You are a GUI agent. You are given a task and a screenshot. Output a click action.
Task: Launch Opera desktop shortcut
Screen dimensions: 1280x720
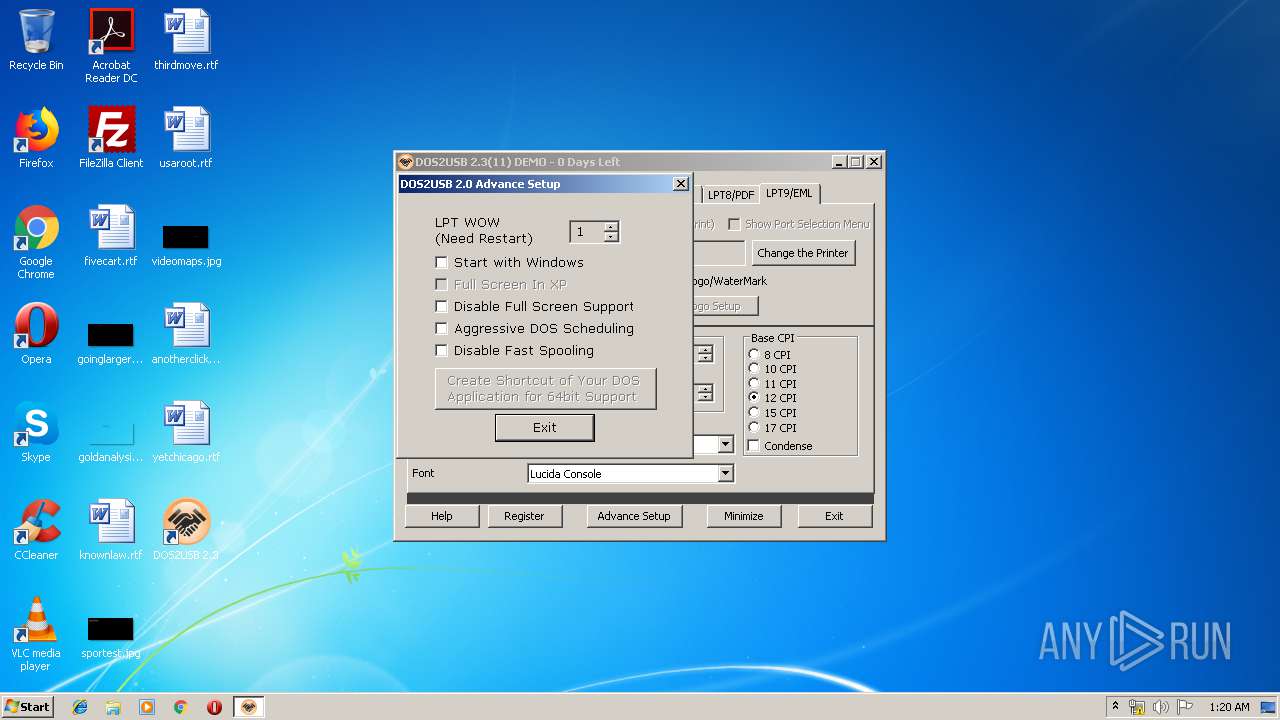point(36,334)
